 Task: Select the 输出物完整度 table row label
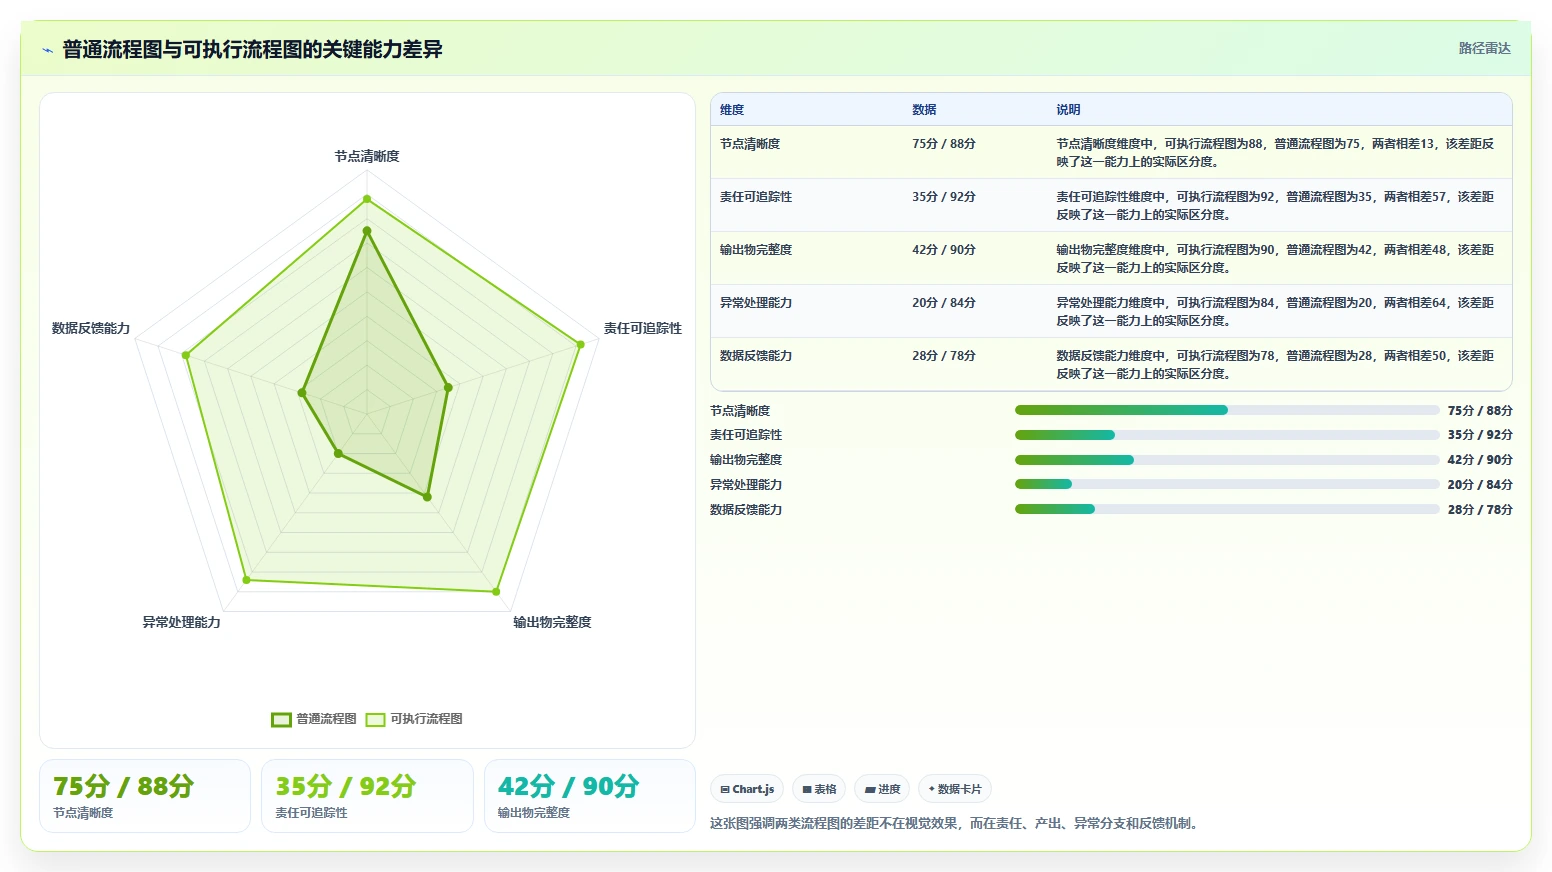(x=756, y=250)
